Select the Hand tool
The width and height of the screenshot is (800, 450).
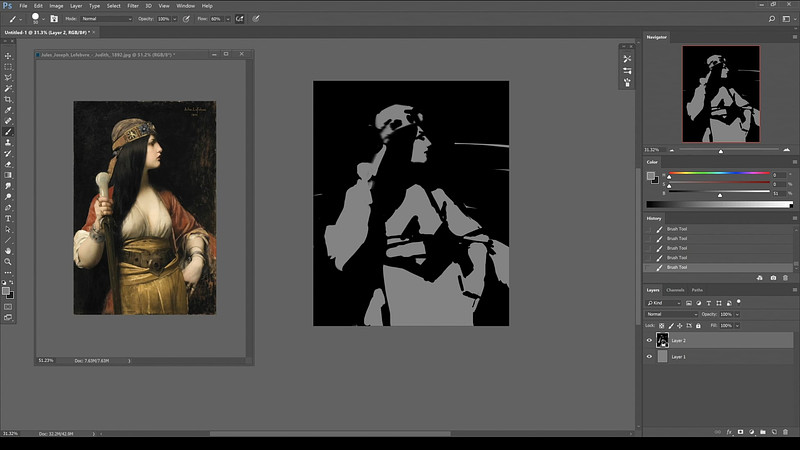click(x=8, y=251)
